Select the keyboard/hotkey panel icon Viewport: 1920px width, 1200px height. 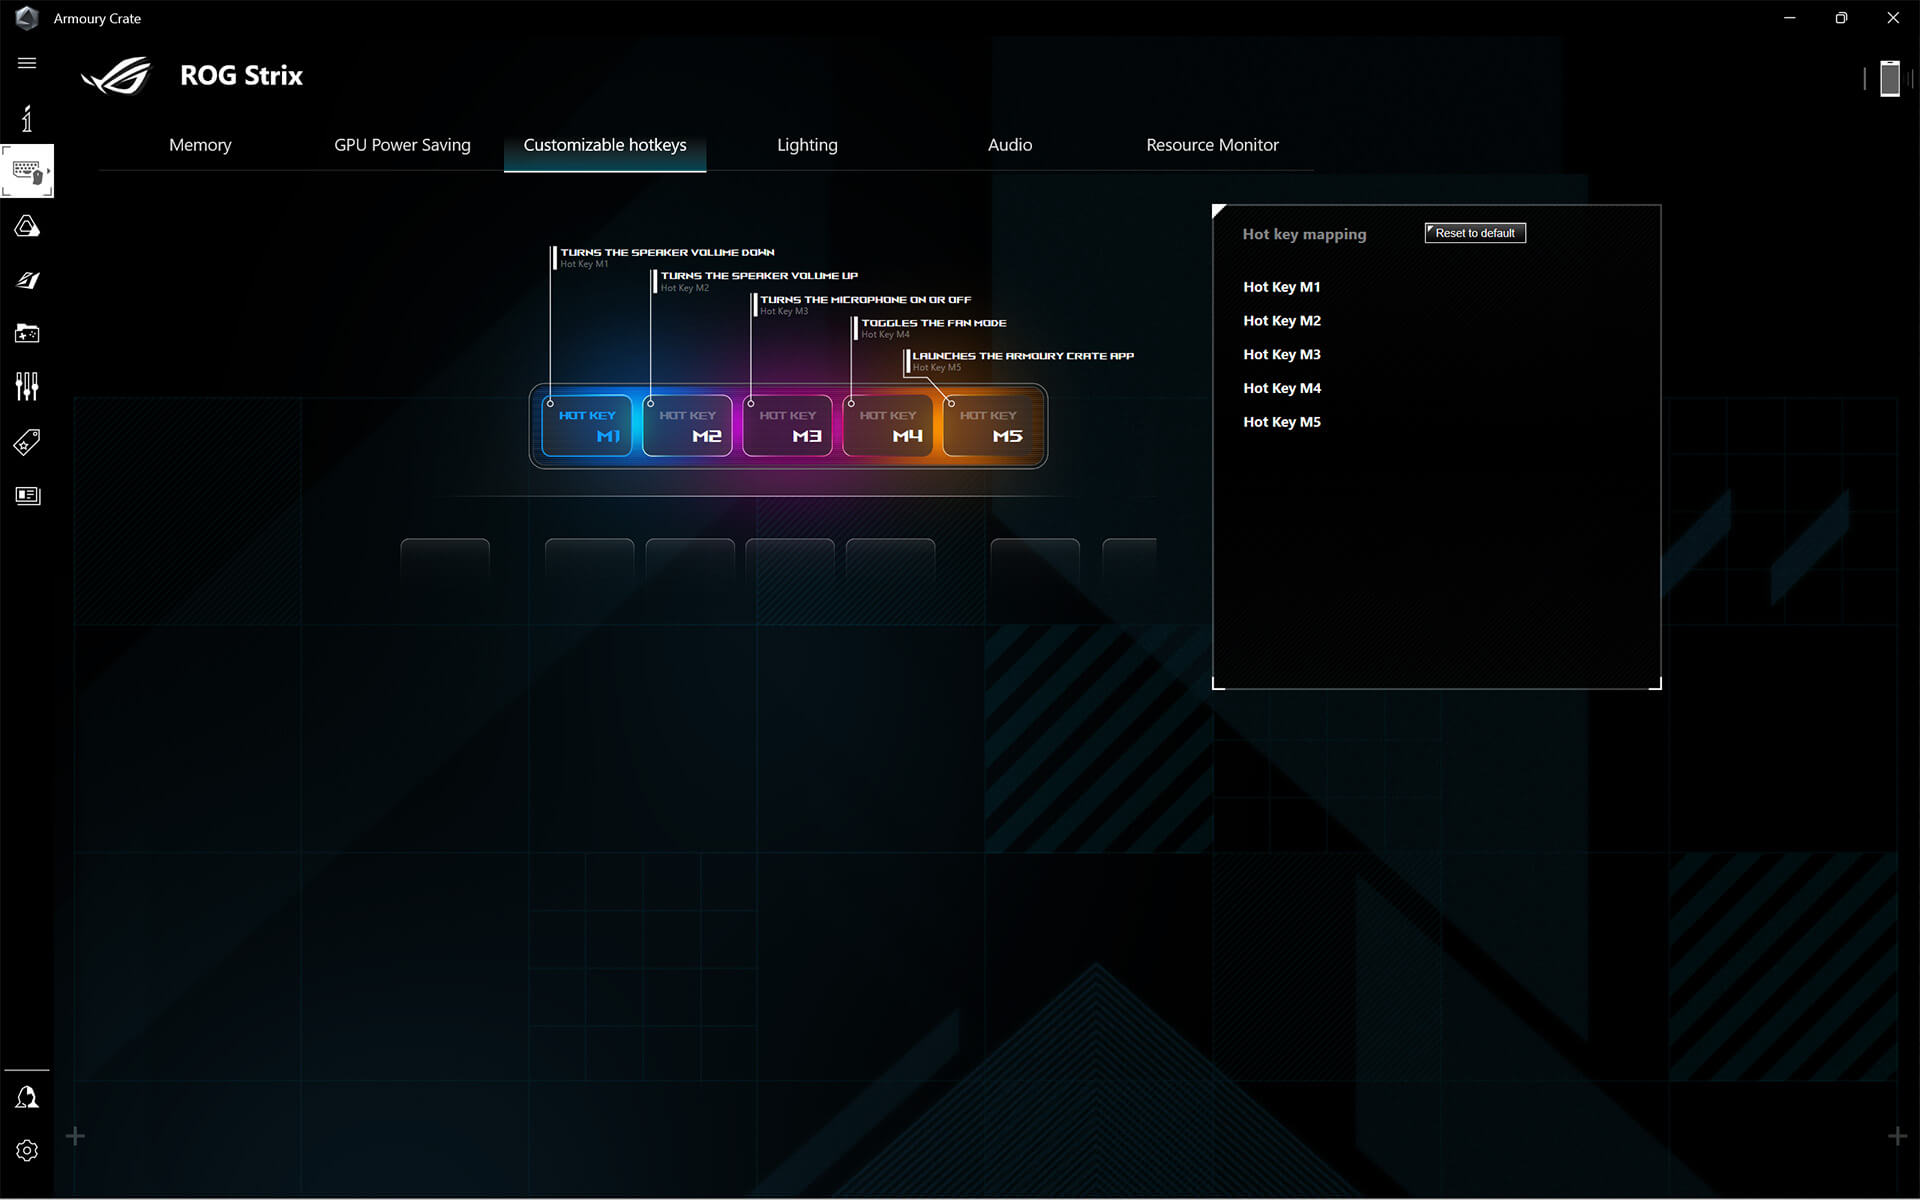tap(28, 170)
